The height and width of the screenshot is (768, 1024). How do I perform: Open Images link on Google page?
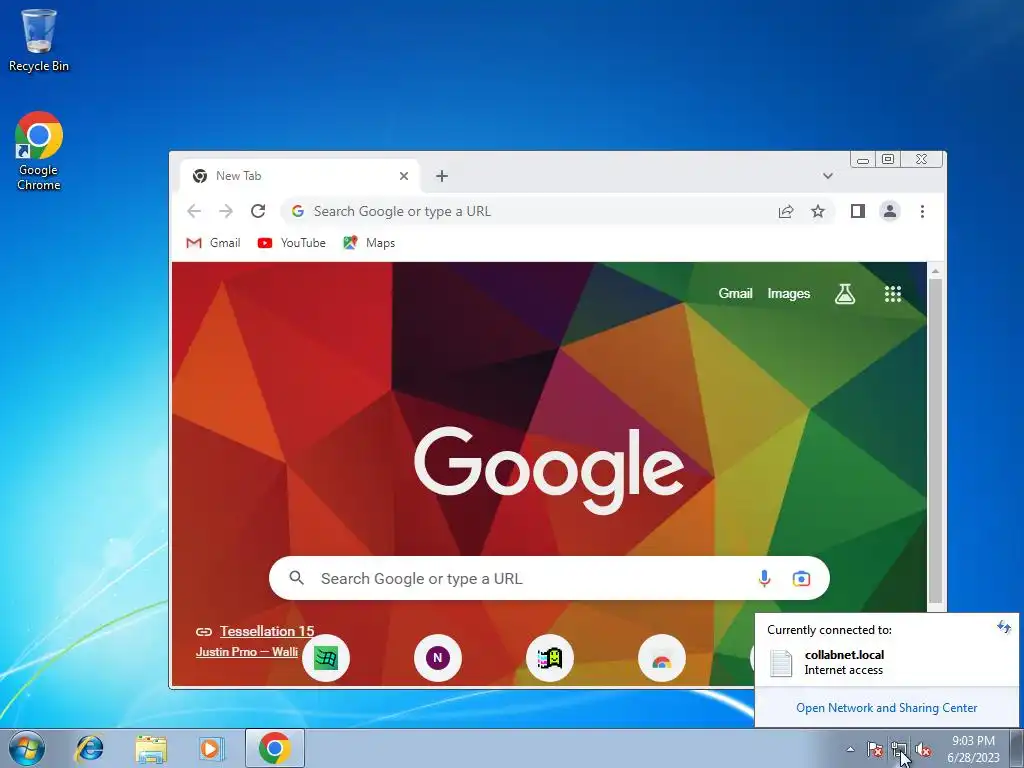[x=788, y=293]
